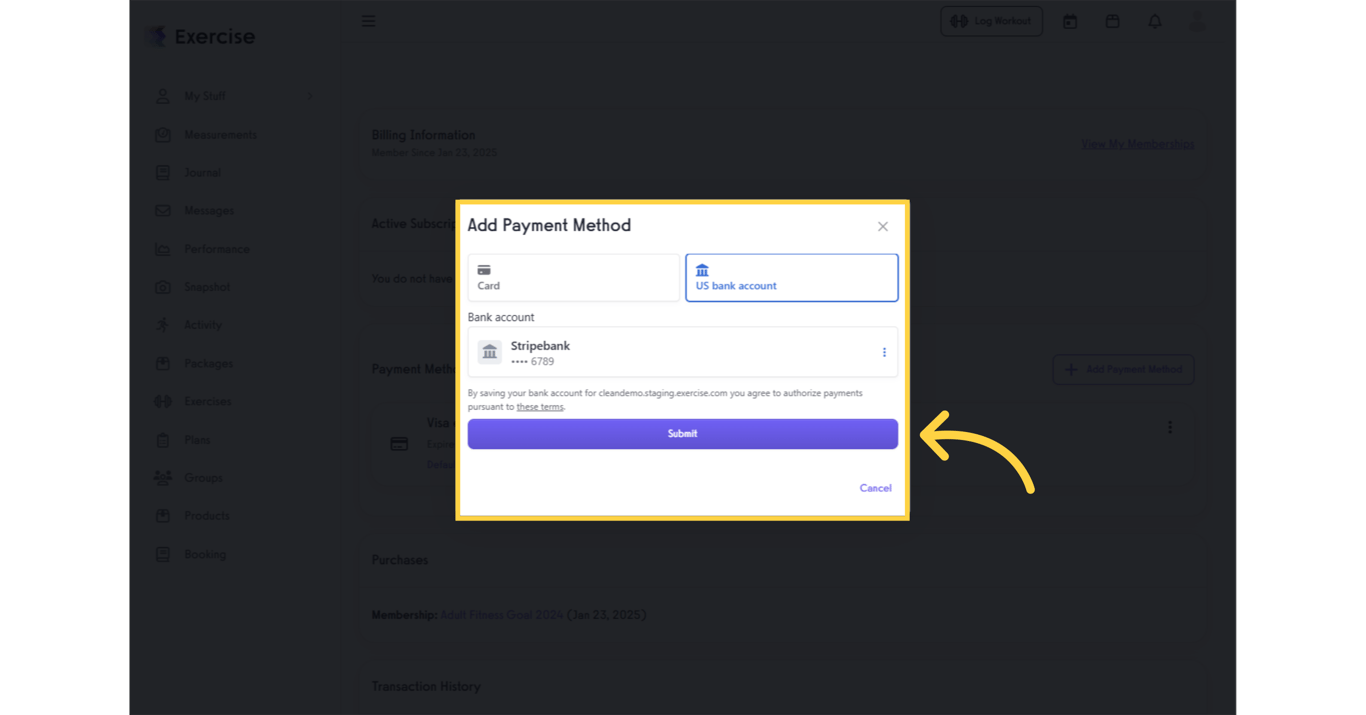The image size is (1366, 715).
Task: Toggle the hamburger sidebar menu
Action: 369,21
